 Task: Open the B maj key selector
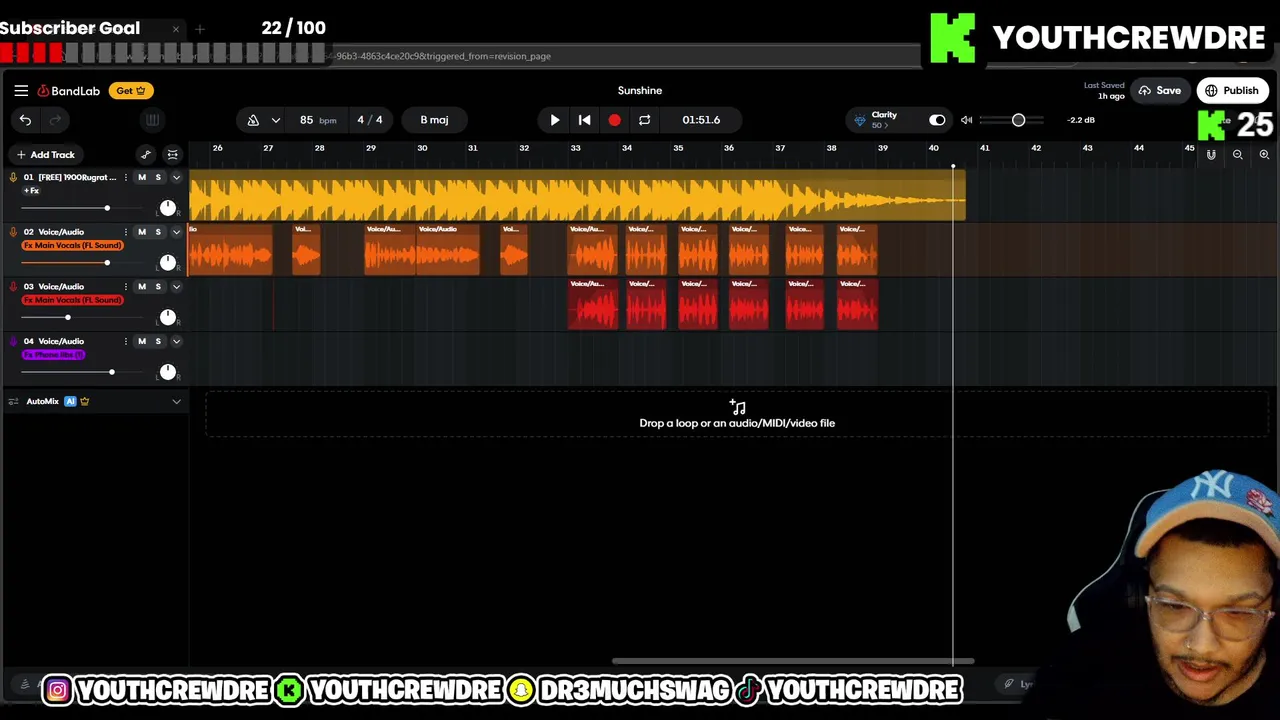pyautogui.click(x=434, y=120)
